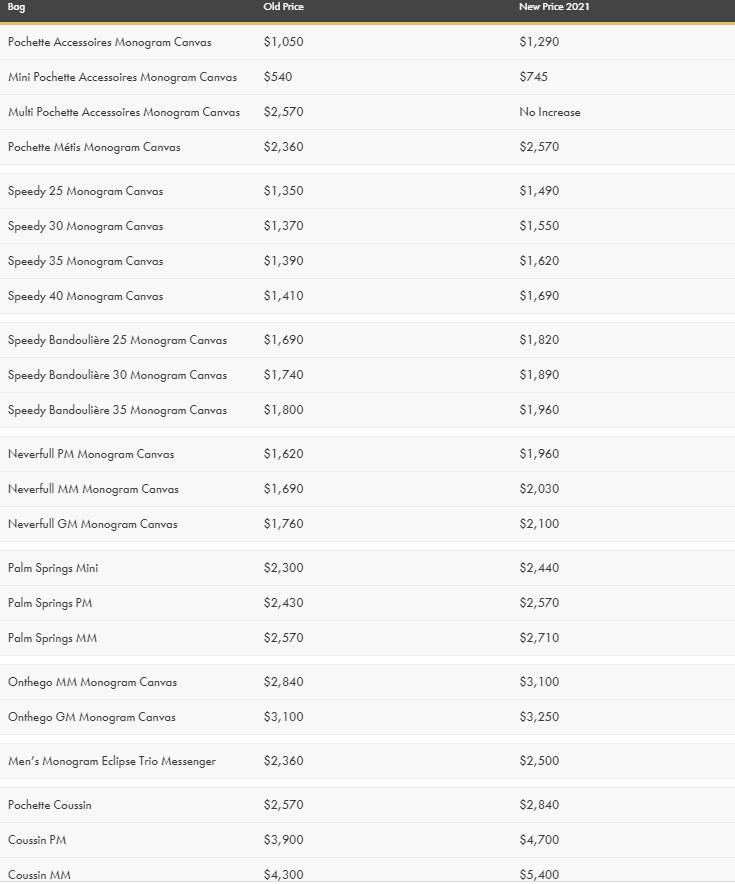Click Neverfull GM old price $1,760
The image size is (735, 884).
[283, 524]
